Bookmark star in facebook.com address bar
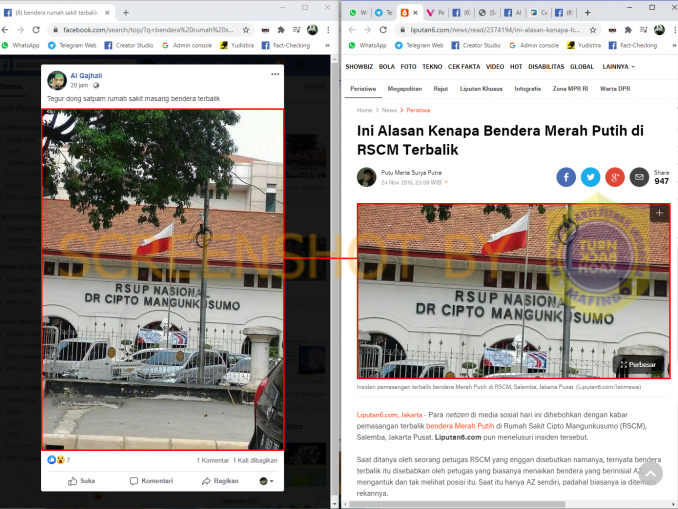The width and height of the screenshot is (678, 509). [x=246, y=30]
